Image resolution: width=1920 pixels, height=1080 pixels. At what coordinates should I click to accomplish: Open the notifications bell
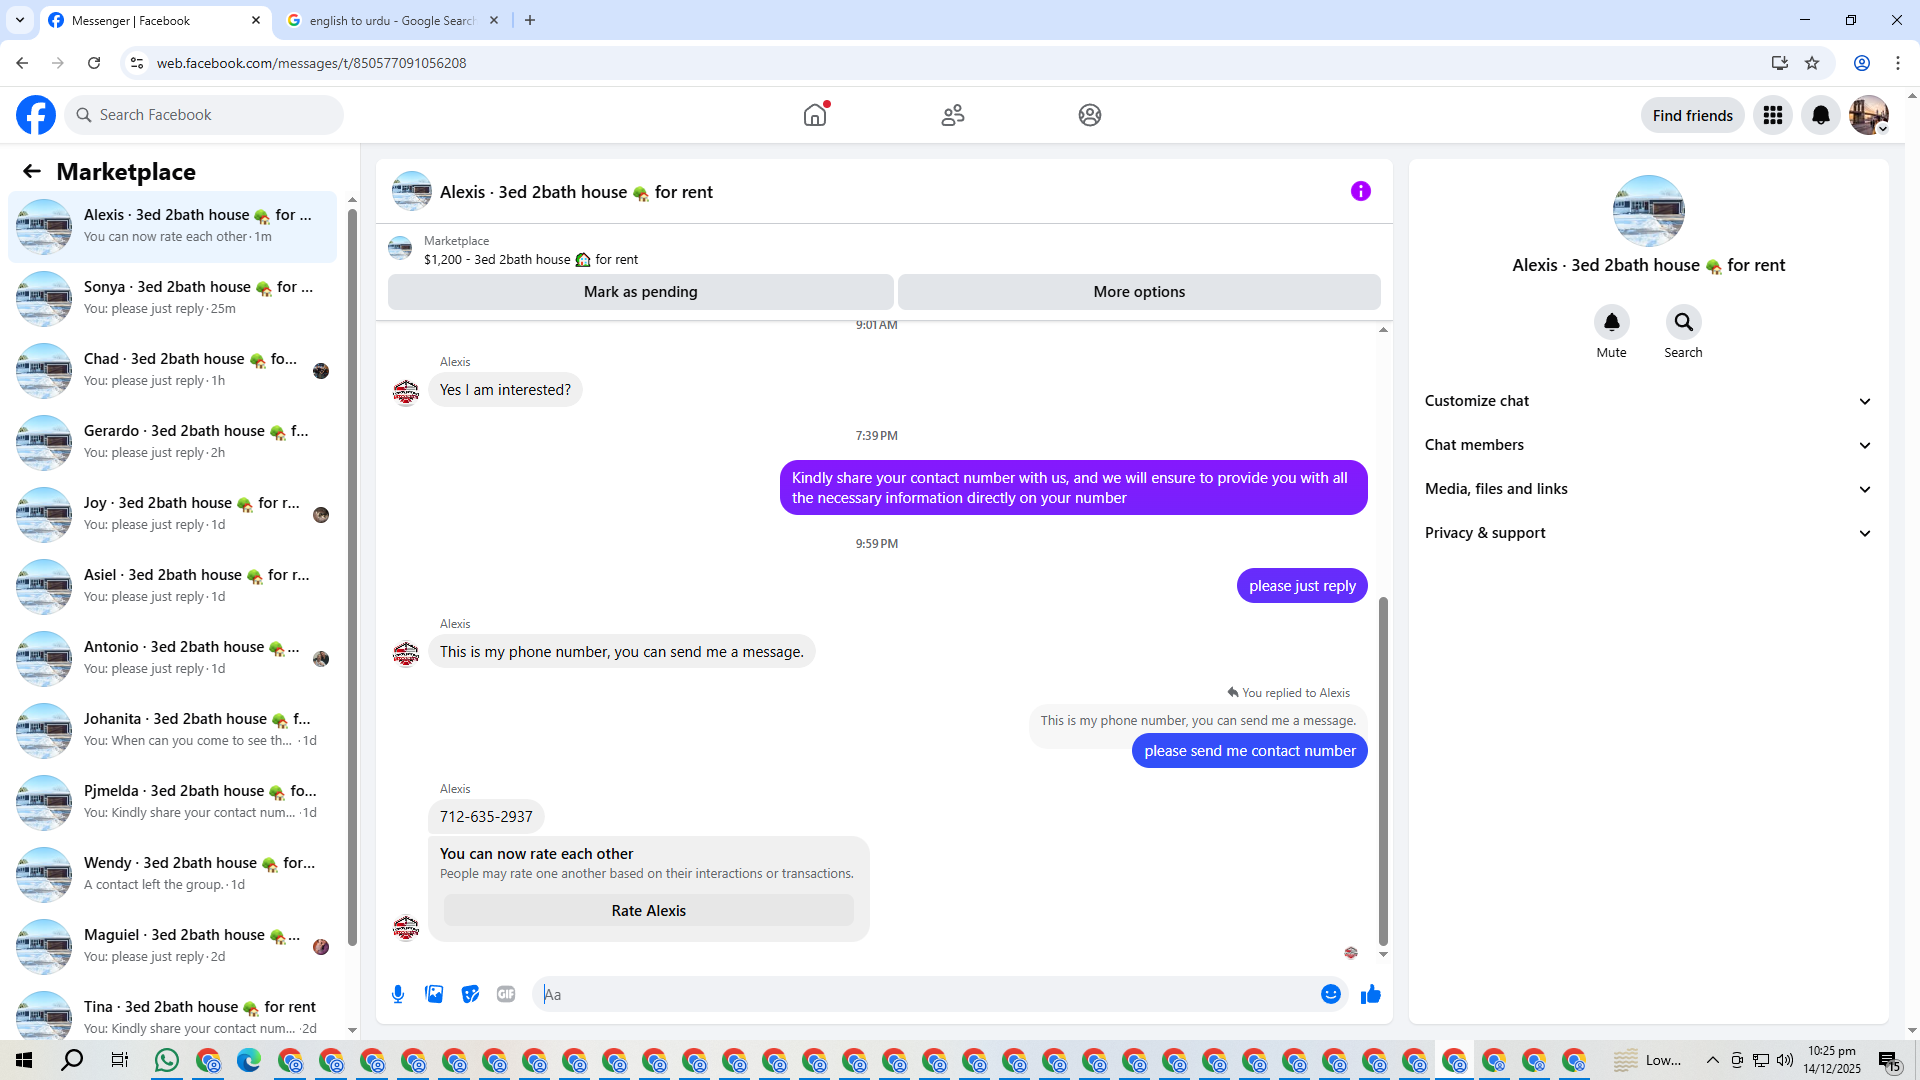point(1820,115)
